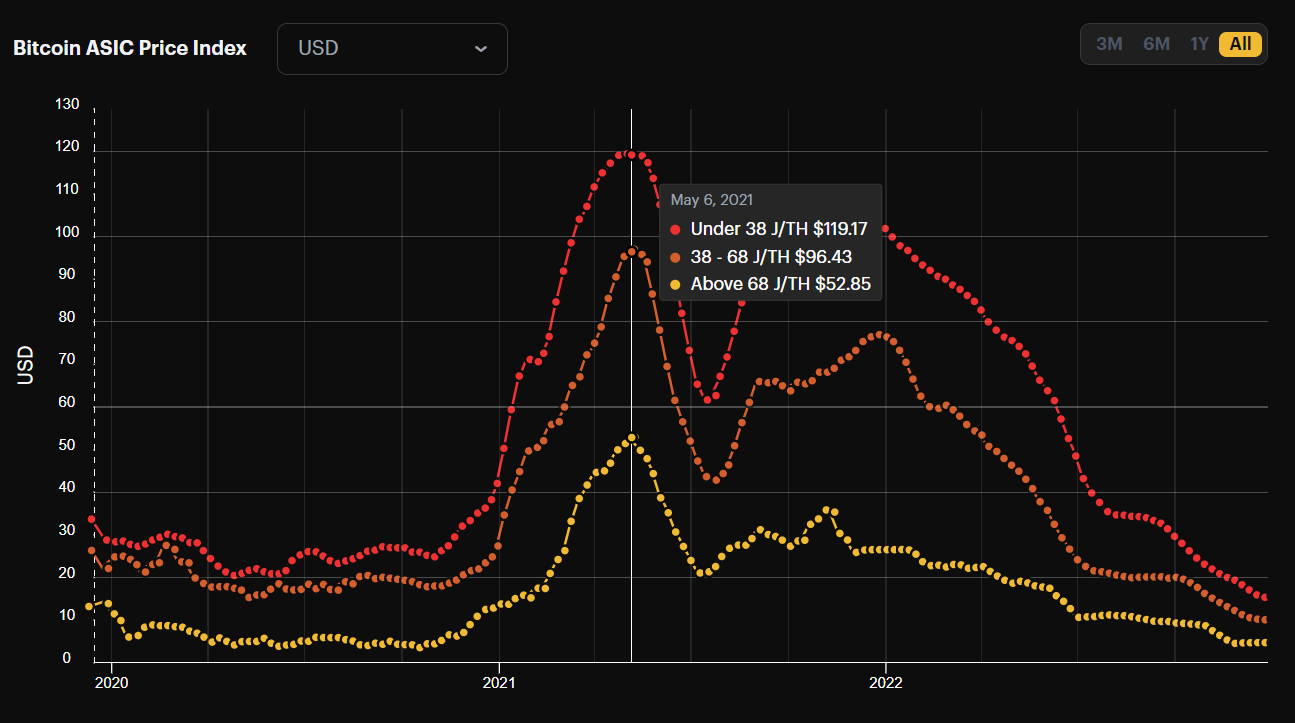Select the 3M time range
Screen dimensions: 1295x723
point(1109,44)
